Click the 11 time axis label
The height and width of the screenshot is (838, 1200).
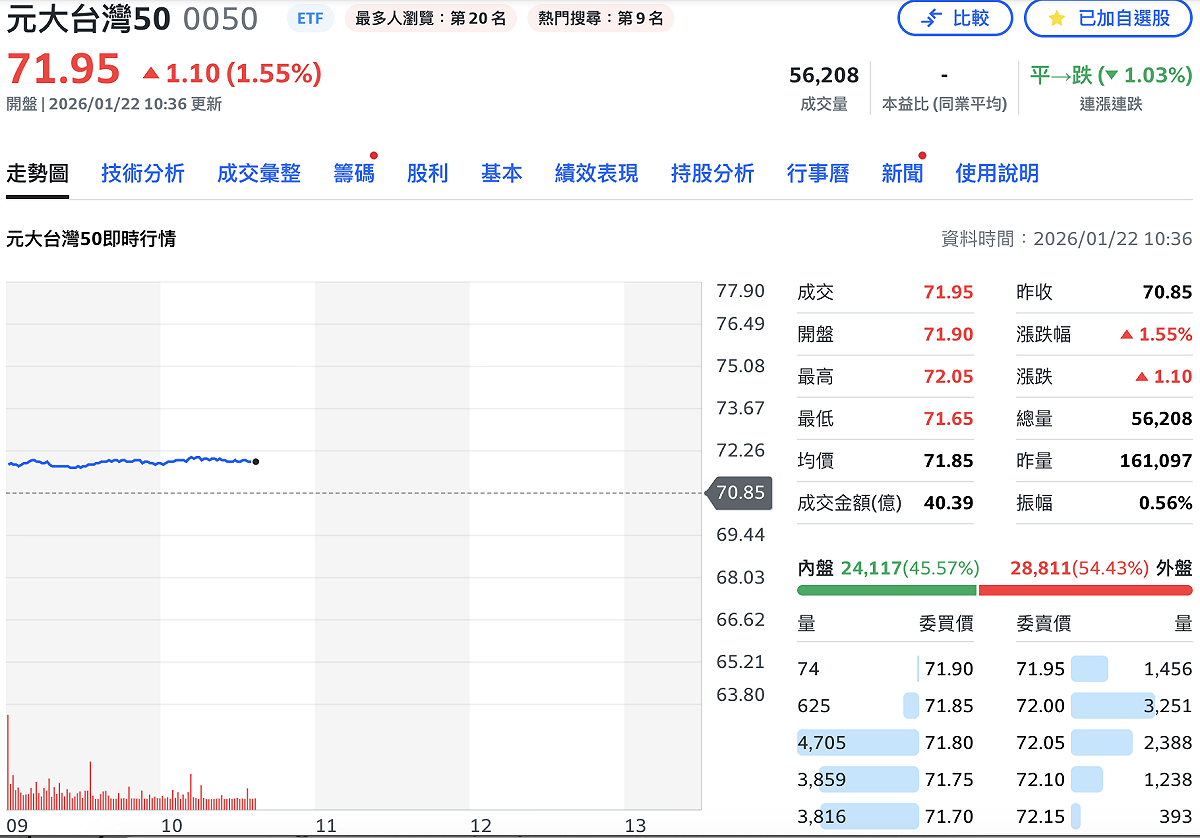tap(325, 826)
